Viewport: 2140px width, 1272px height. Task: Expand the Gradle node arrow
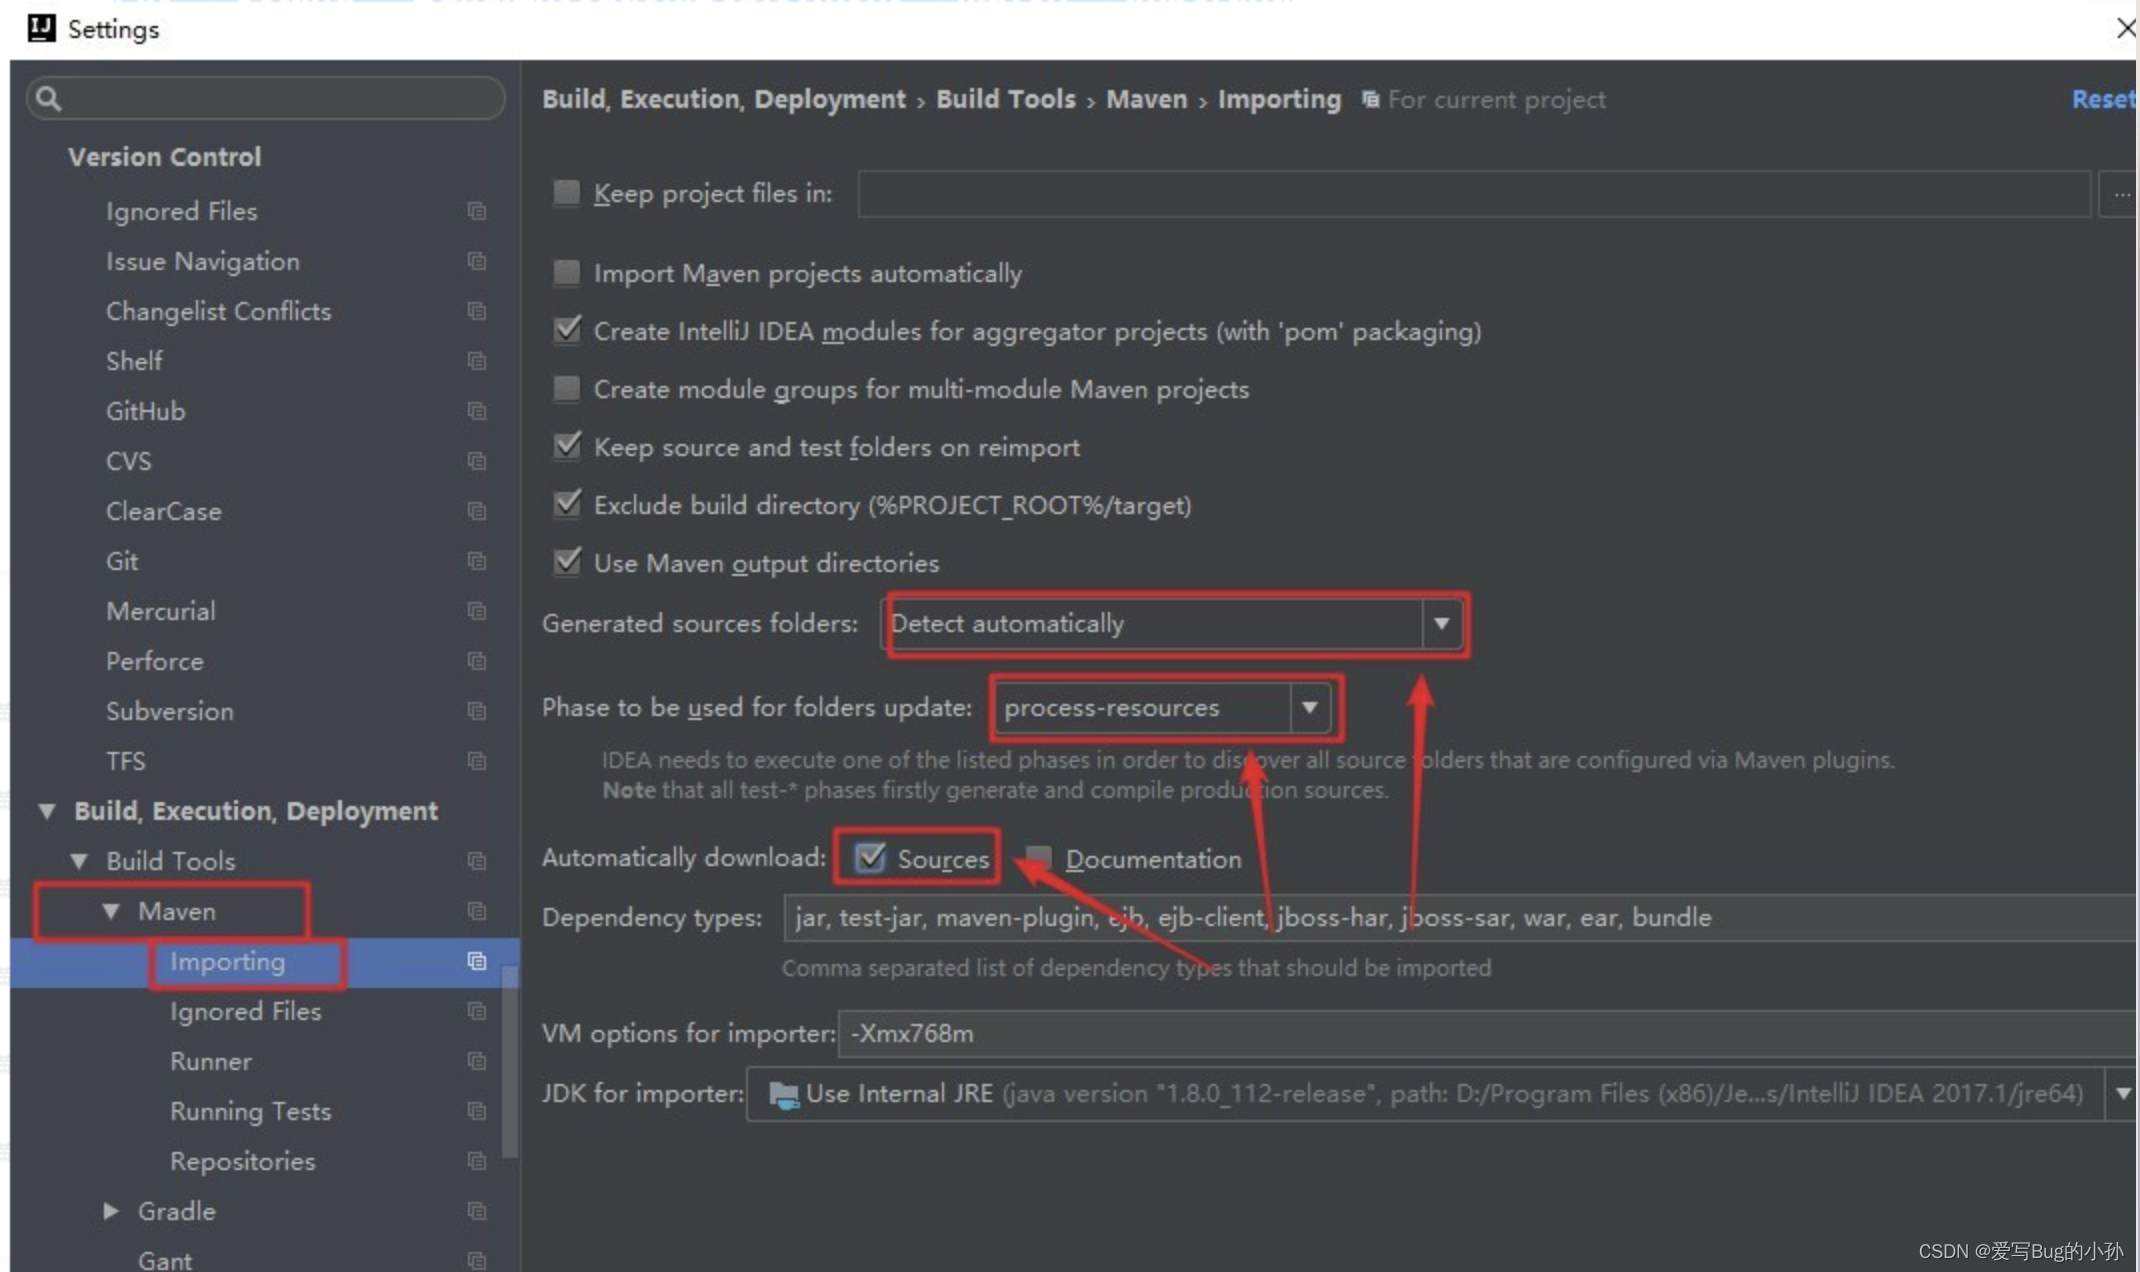[x=110, y=1211]
